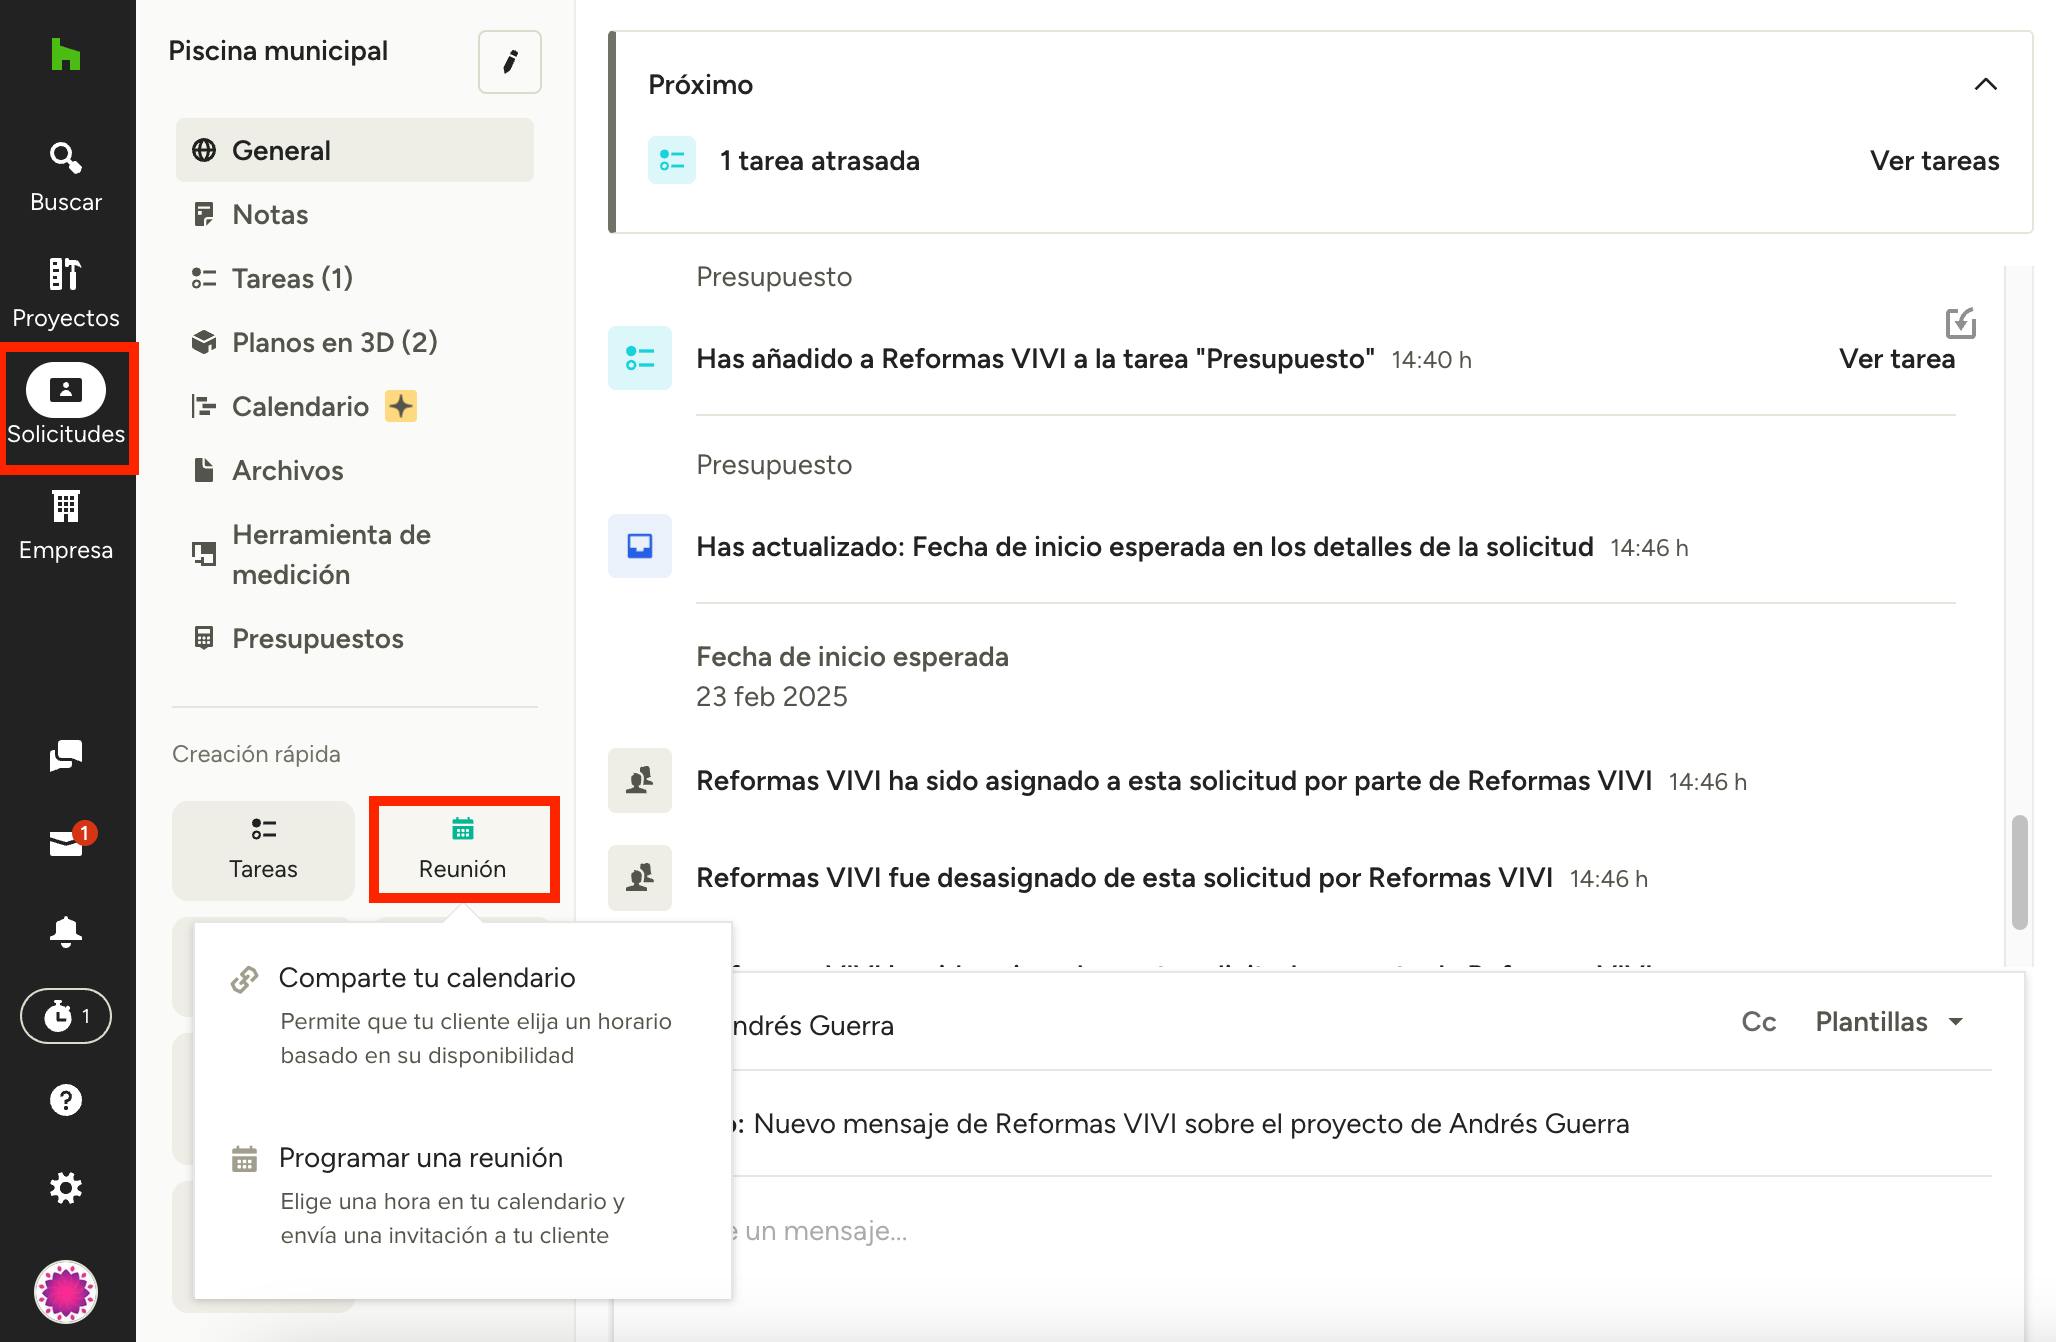Click the Ver tareas link

point(1934,161)
